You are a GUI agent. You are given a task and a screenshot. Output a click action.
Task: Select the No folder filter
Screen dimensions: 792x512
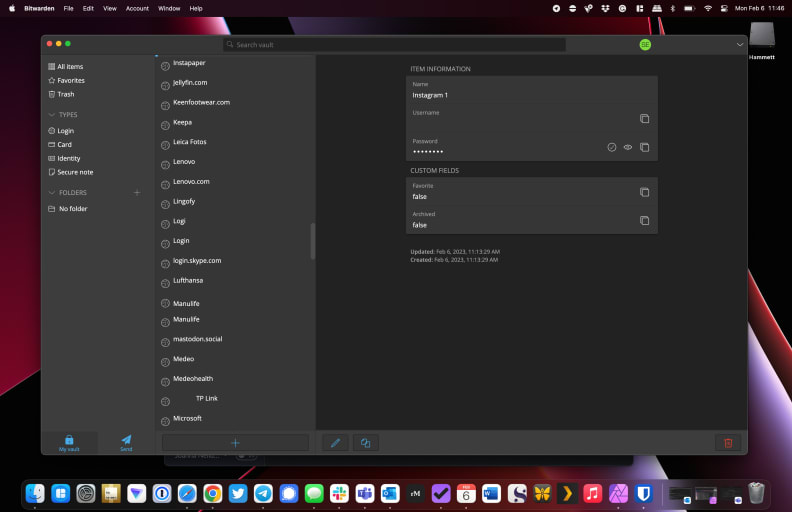[x=68, y=209]
